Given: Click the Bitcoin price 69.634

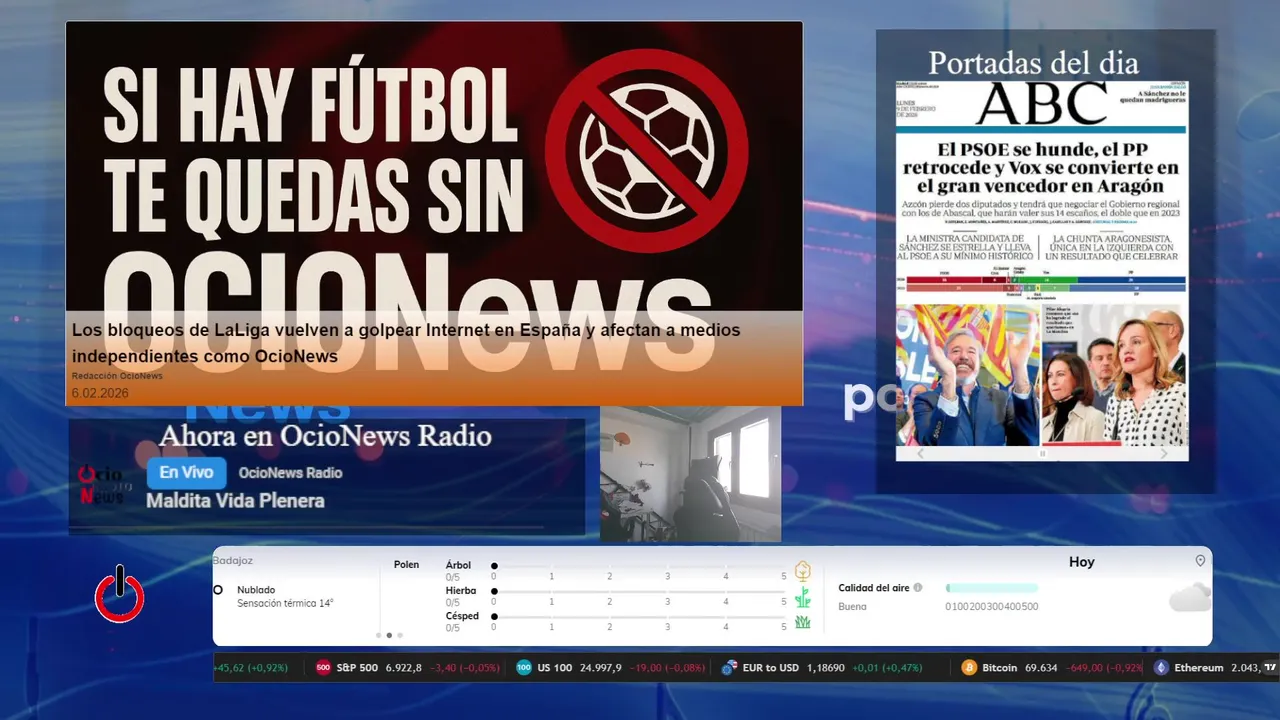Looking at the screenshot, I should click(1042, 668).
